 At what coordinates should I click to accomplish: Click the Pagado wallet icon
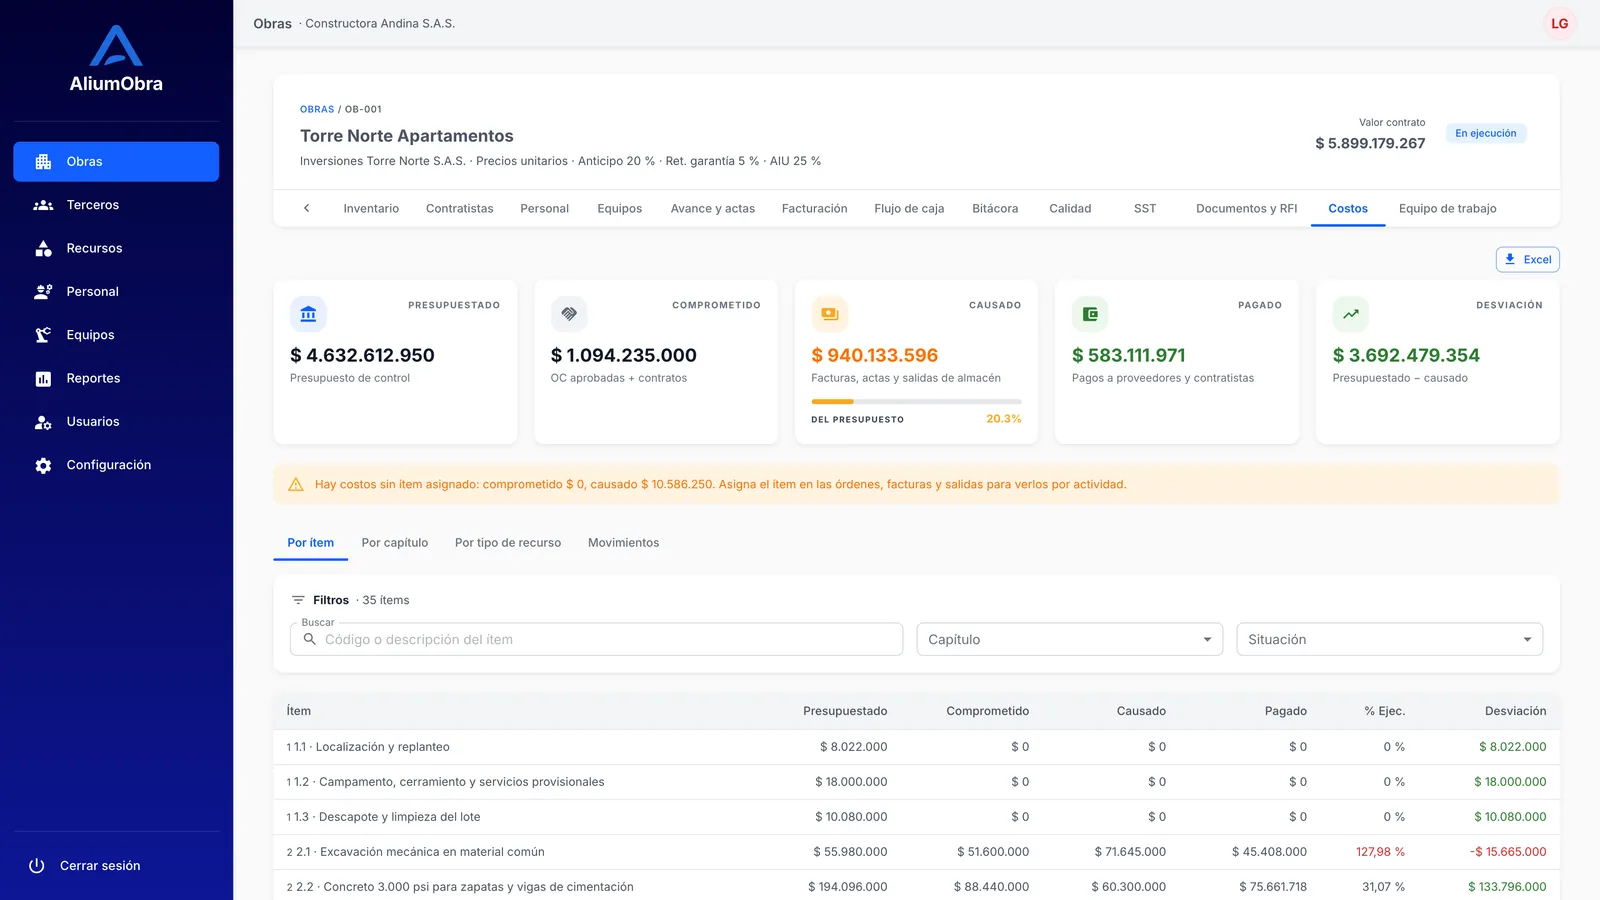click(x=1090, y=314)
